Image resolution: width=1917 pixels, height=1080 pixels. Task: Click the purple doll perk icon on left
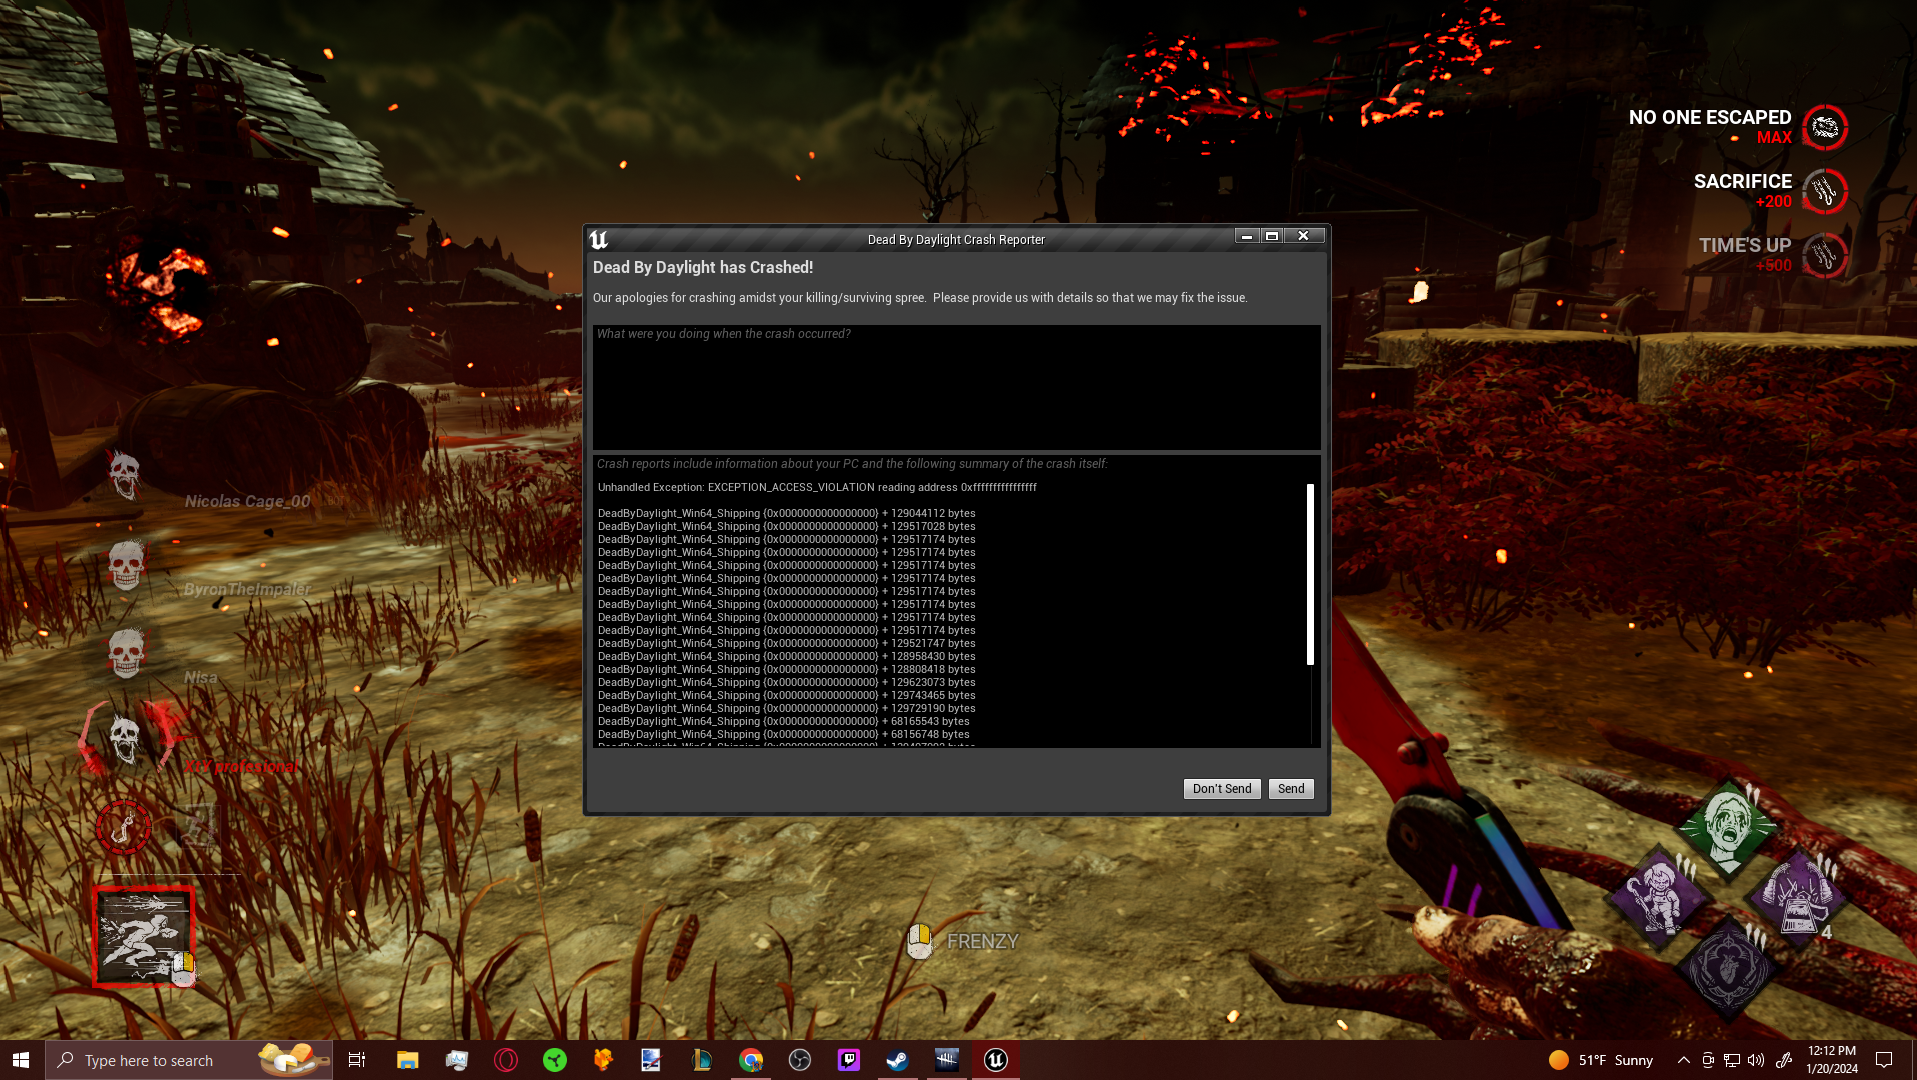coord(1658,897)
